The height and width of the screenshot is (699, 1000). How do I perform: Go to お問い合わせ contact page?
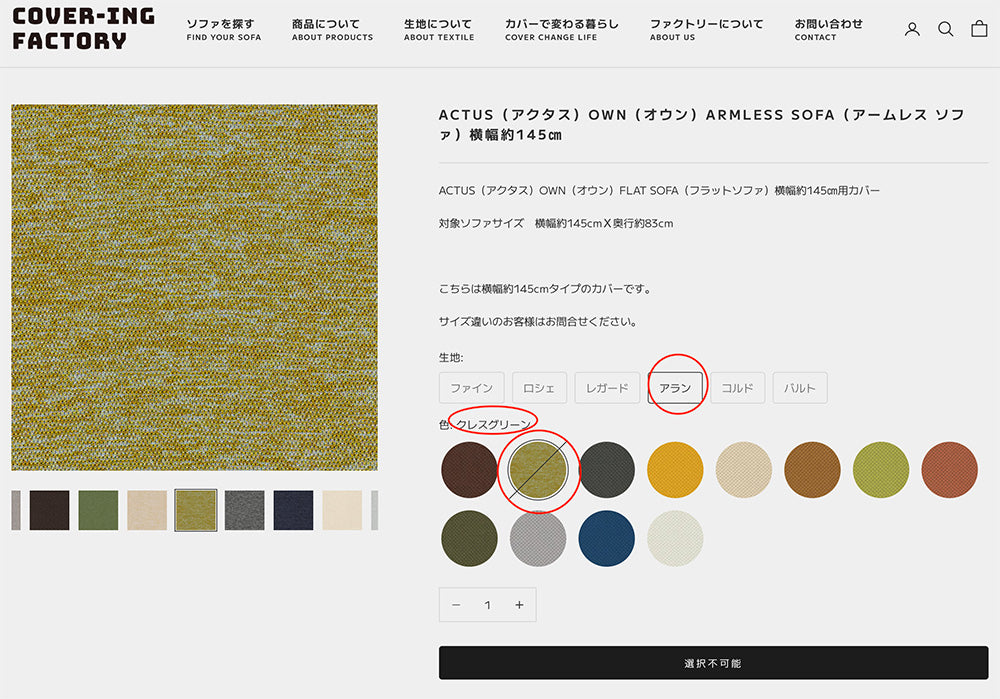(x=828, y=29)
